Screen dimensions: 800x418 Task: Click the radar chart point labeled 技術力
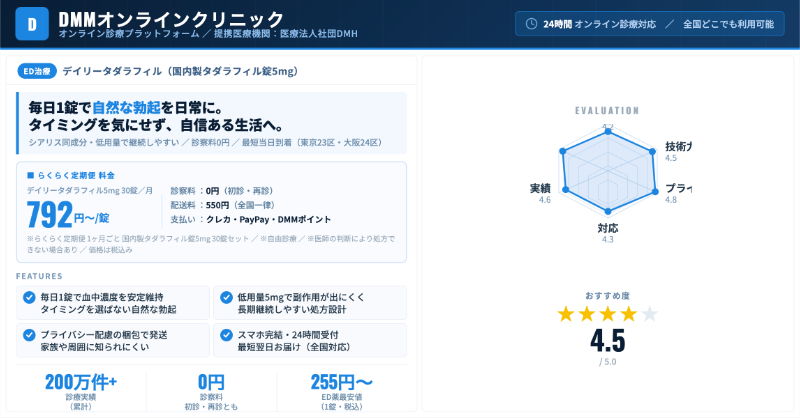653,153
